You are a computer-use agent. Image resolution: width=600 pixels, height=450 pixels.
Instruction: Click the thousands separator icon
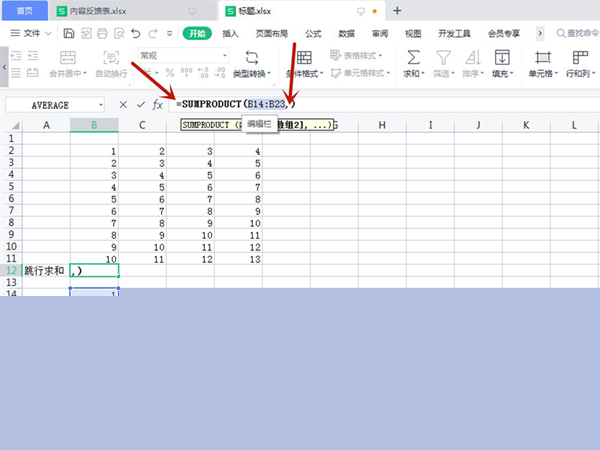coord(187,73)
